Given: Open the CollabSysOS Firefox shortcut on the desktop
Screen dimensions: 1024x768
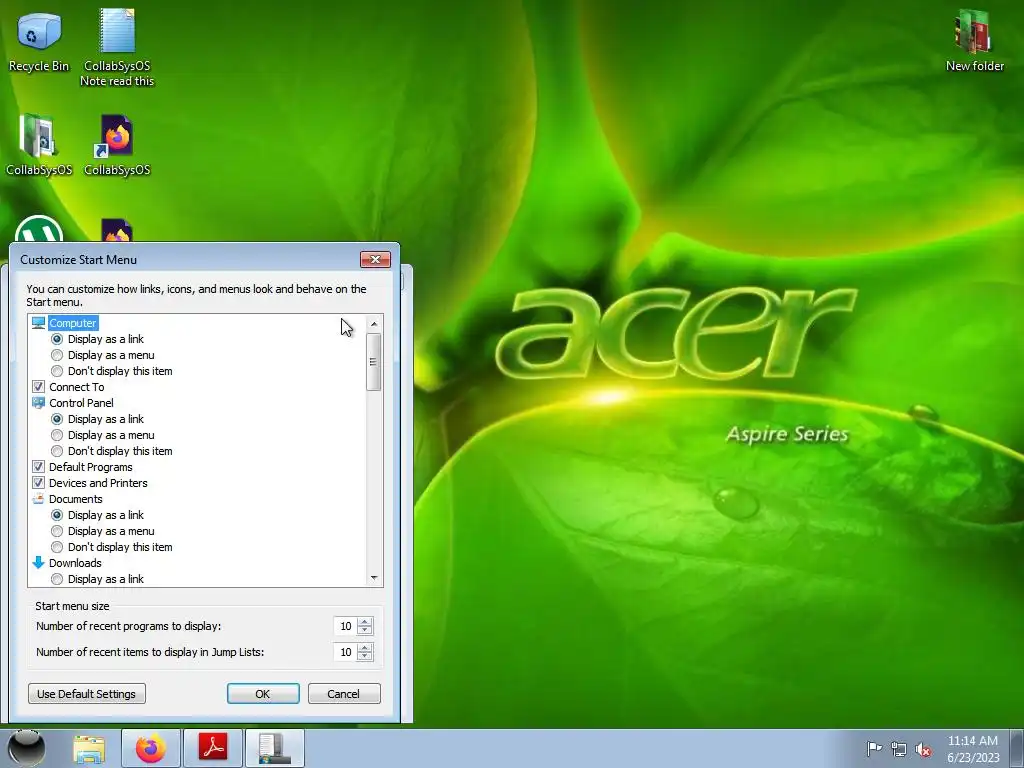Looking at the screenshot, I should click(117, 145).
